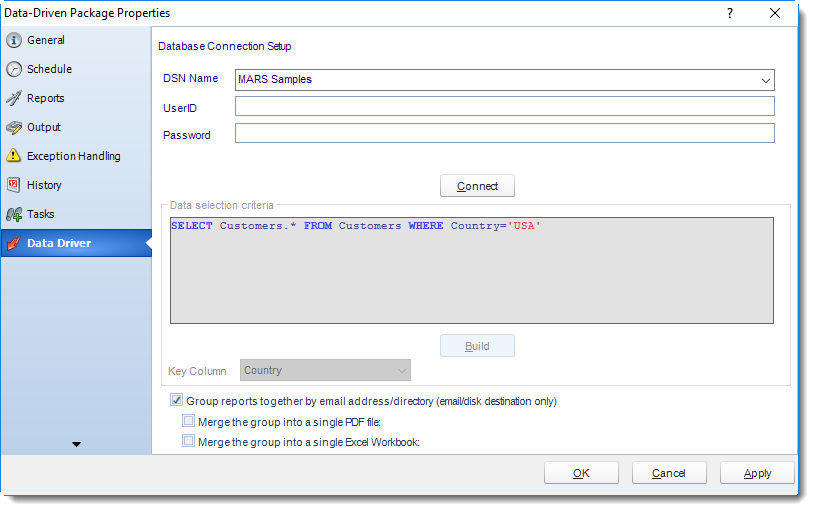
Task: Click the Schedule clock icon
Action: (14, 69)
